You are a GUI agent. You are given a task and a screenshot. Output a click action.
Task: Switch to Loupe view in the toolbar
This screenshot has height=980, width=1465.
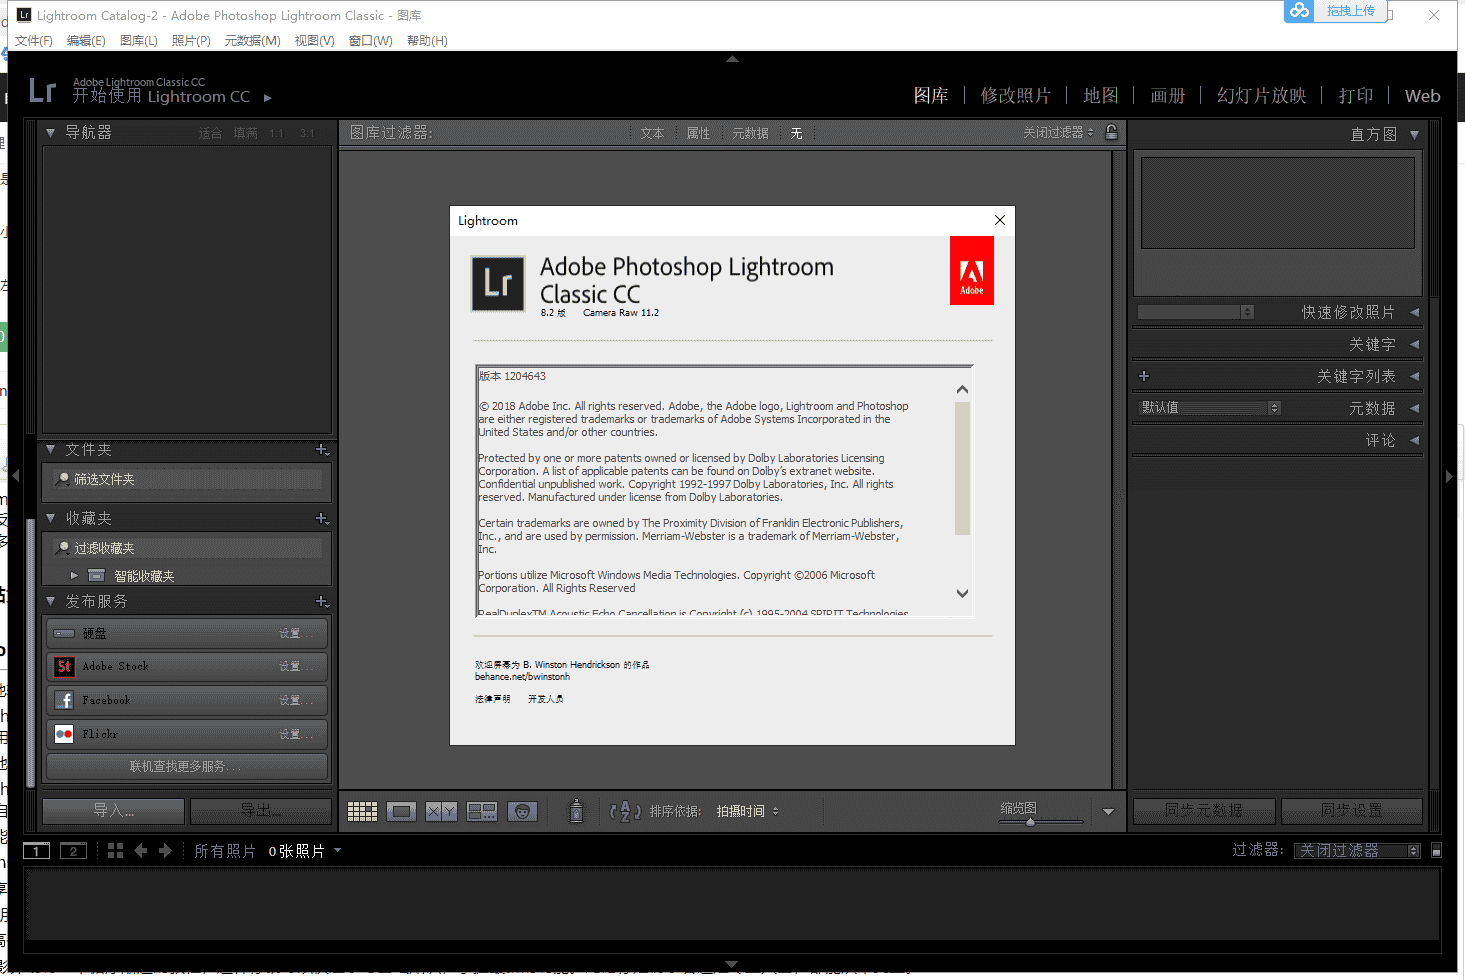(x=401, y=810)
